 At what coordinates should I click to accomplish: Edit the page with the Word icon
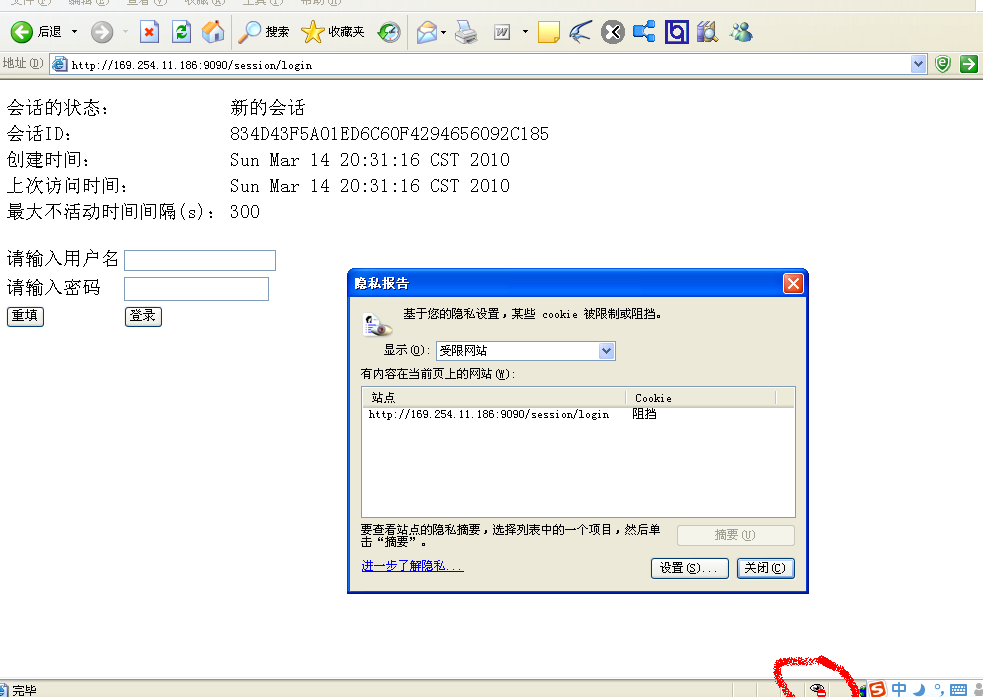click(502, 31)
